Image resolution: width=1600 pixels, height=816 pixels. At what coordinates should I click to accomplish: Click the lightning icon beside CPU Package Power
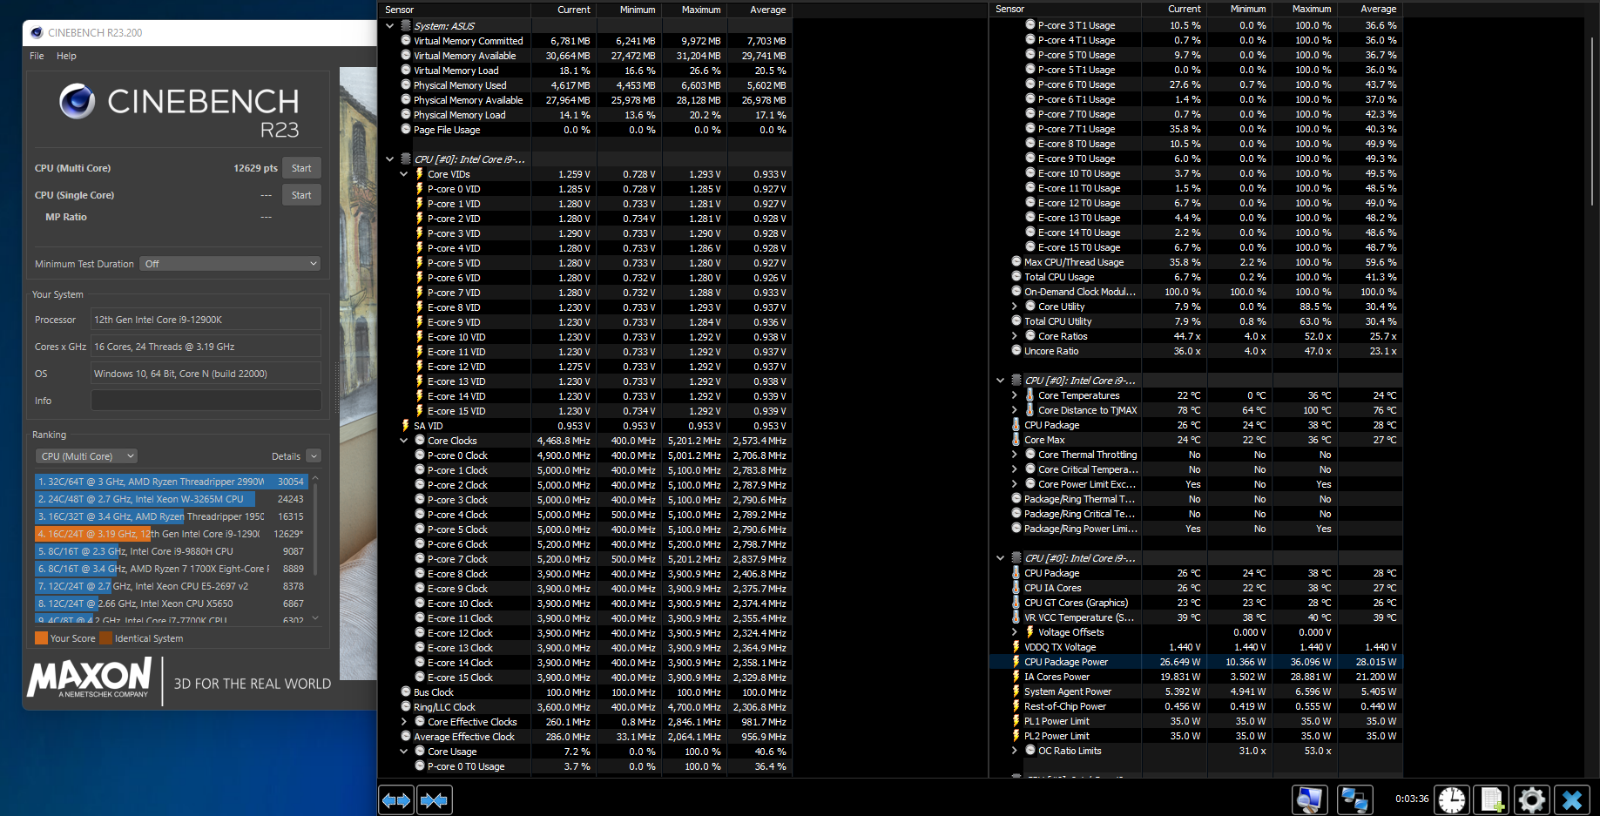click(x=1016, y=662)
